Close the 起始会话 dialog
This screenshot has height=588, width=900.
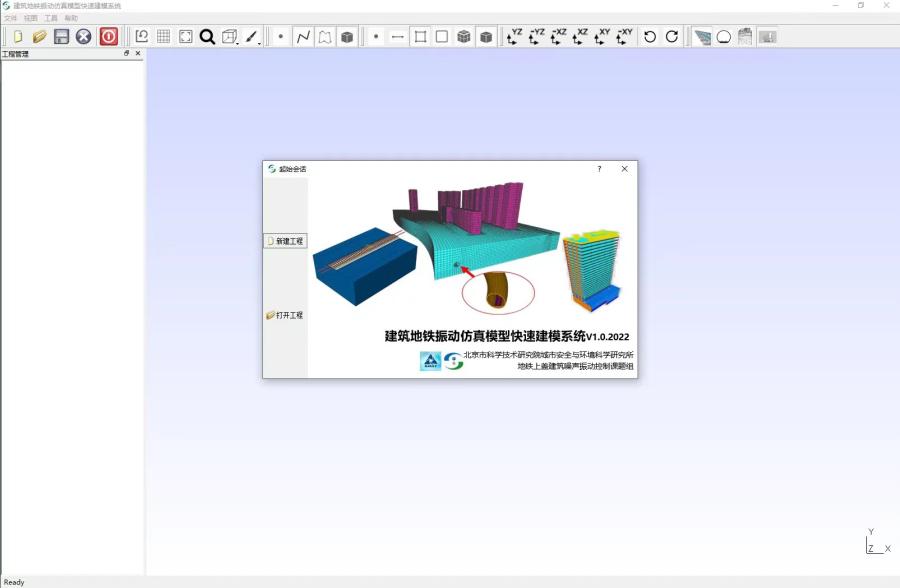coord(625,169)
